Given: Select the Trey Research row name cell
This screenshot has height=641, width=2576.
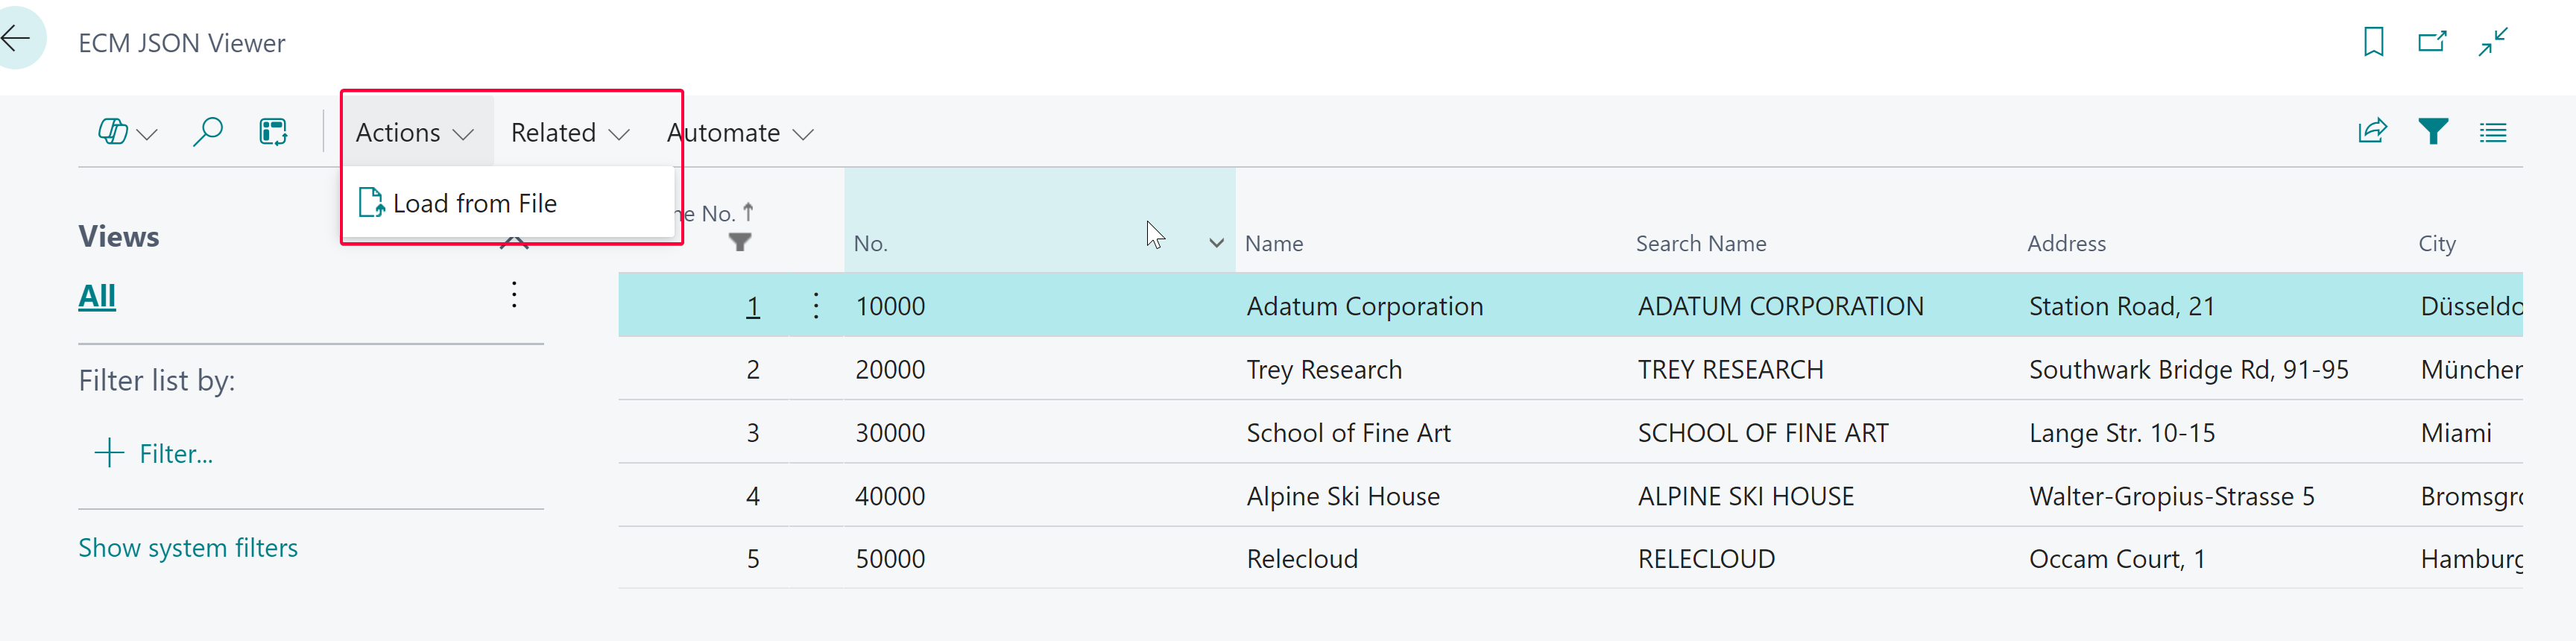Looking at the screenshot, I should coord(1324,370).
